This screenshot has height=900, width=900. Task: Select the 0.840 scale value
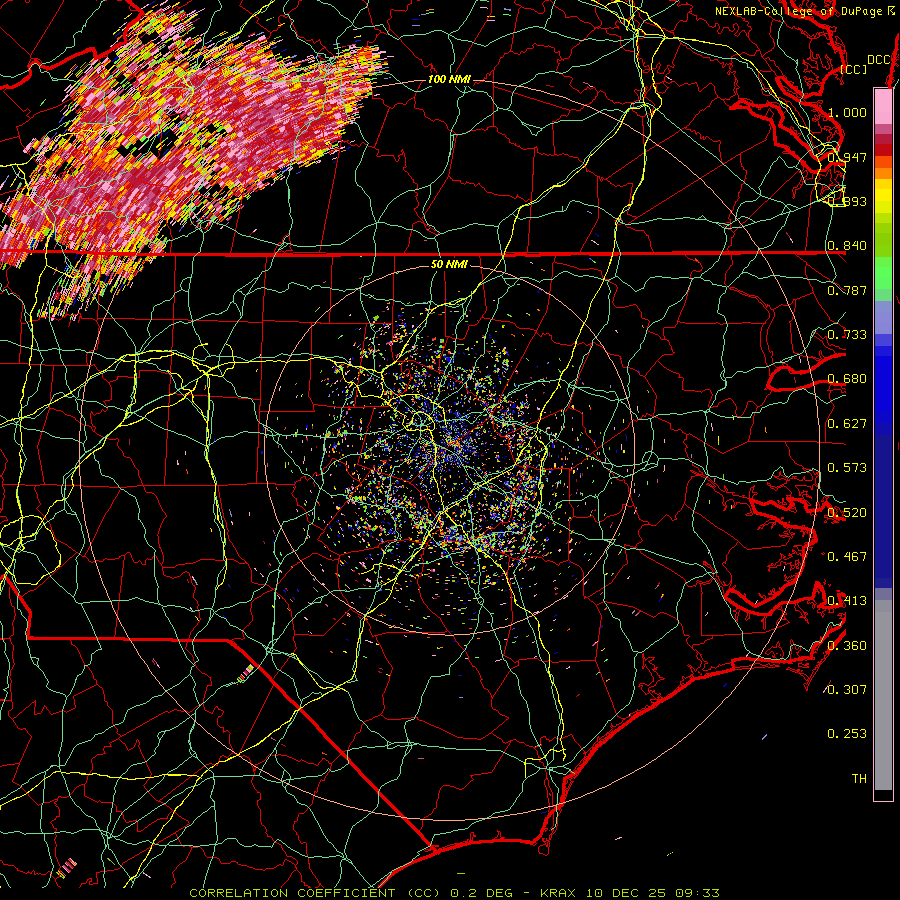click(847, 246)
